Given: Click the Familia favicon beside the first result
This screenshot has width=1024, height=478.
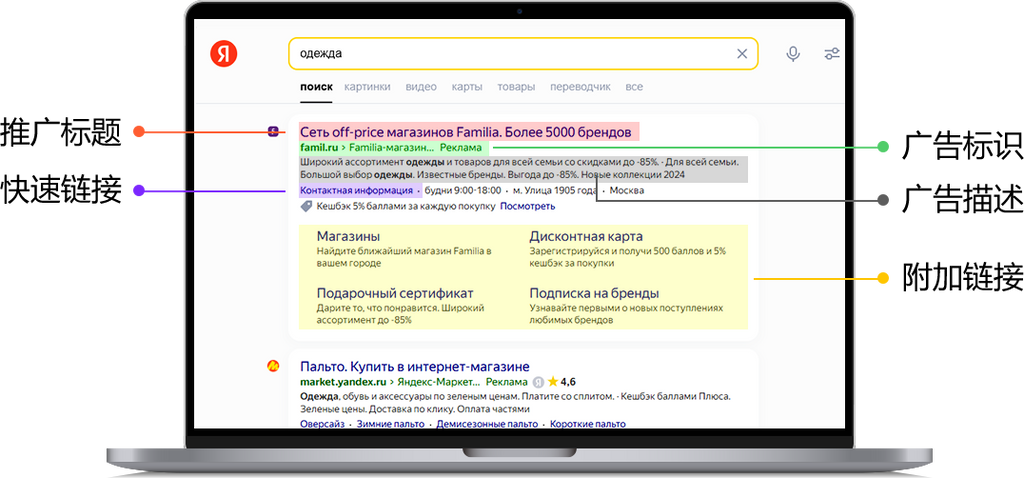Looking at the screenshot, I should pyautogui.click(x=272, y=132).
